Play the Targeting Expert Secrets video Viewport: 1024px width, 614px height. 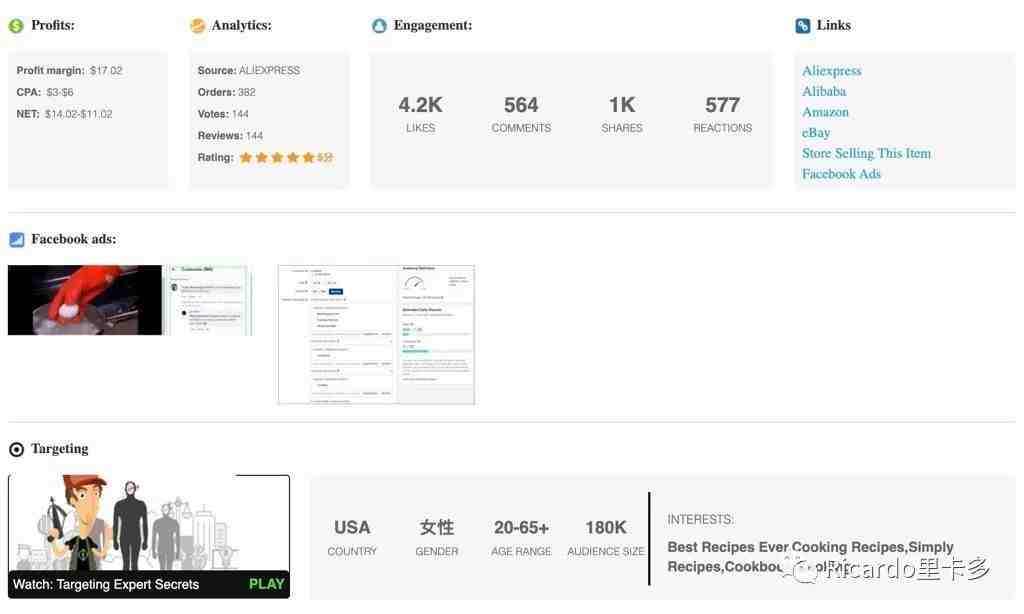click(266, 584)
